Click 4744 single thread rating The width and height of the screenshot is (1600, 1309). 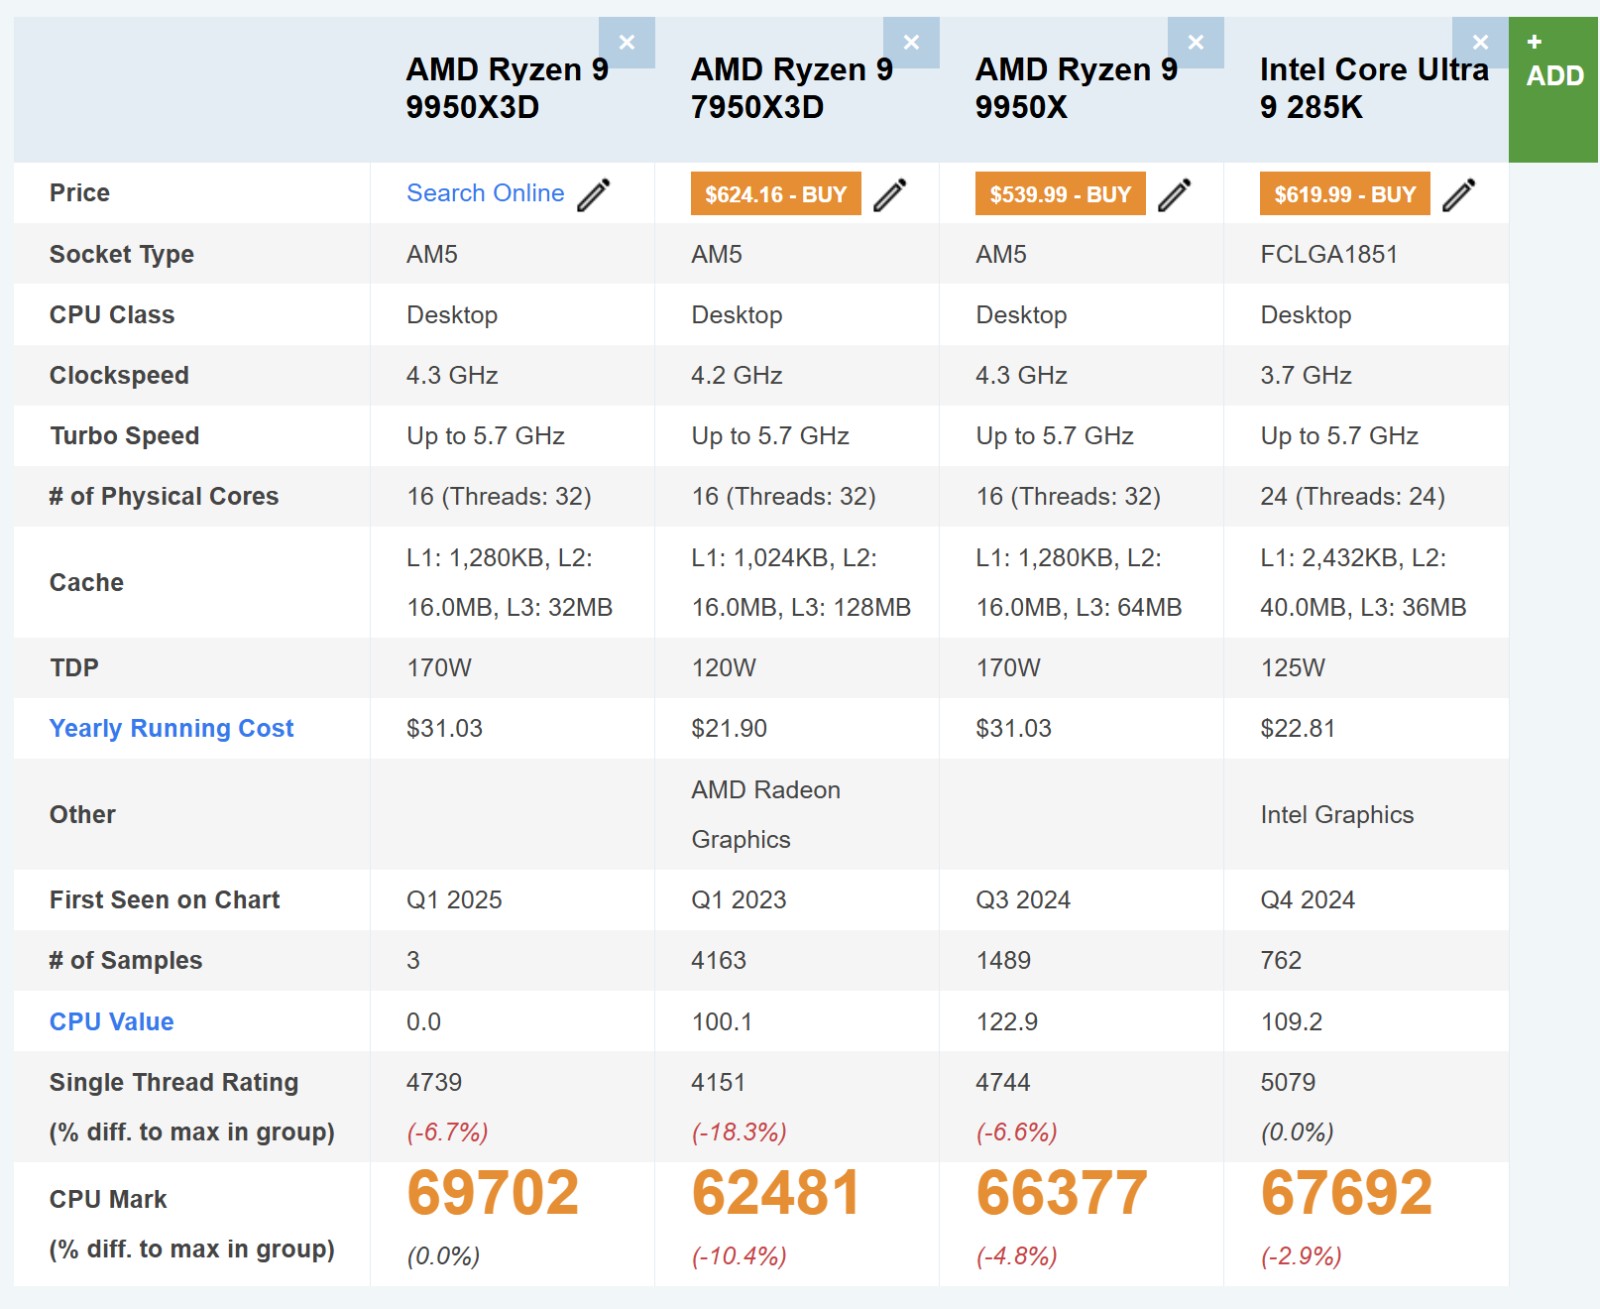1003,1082
